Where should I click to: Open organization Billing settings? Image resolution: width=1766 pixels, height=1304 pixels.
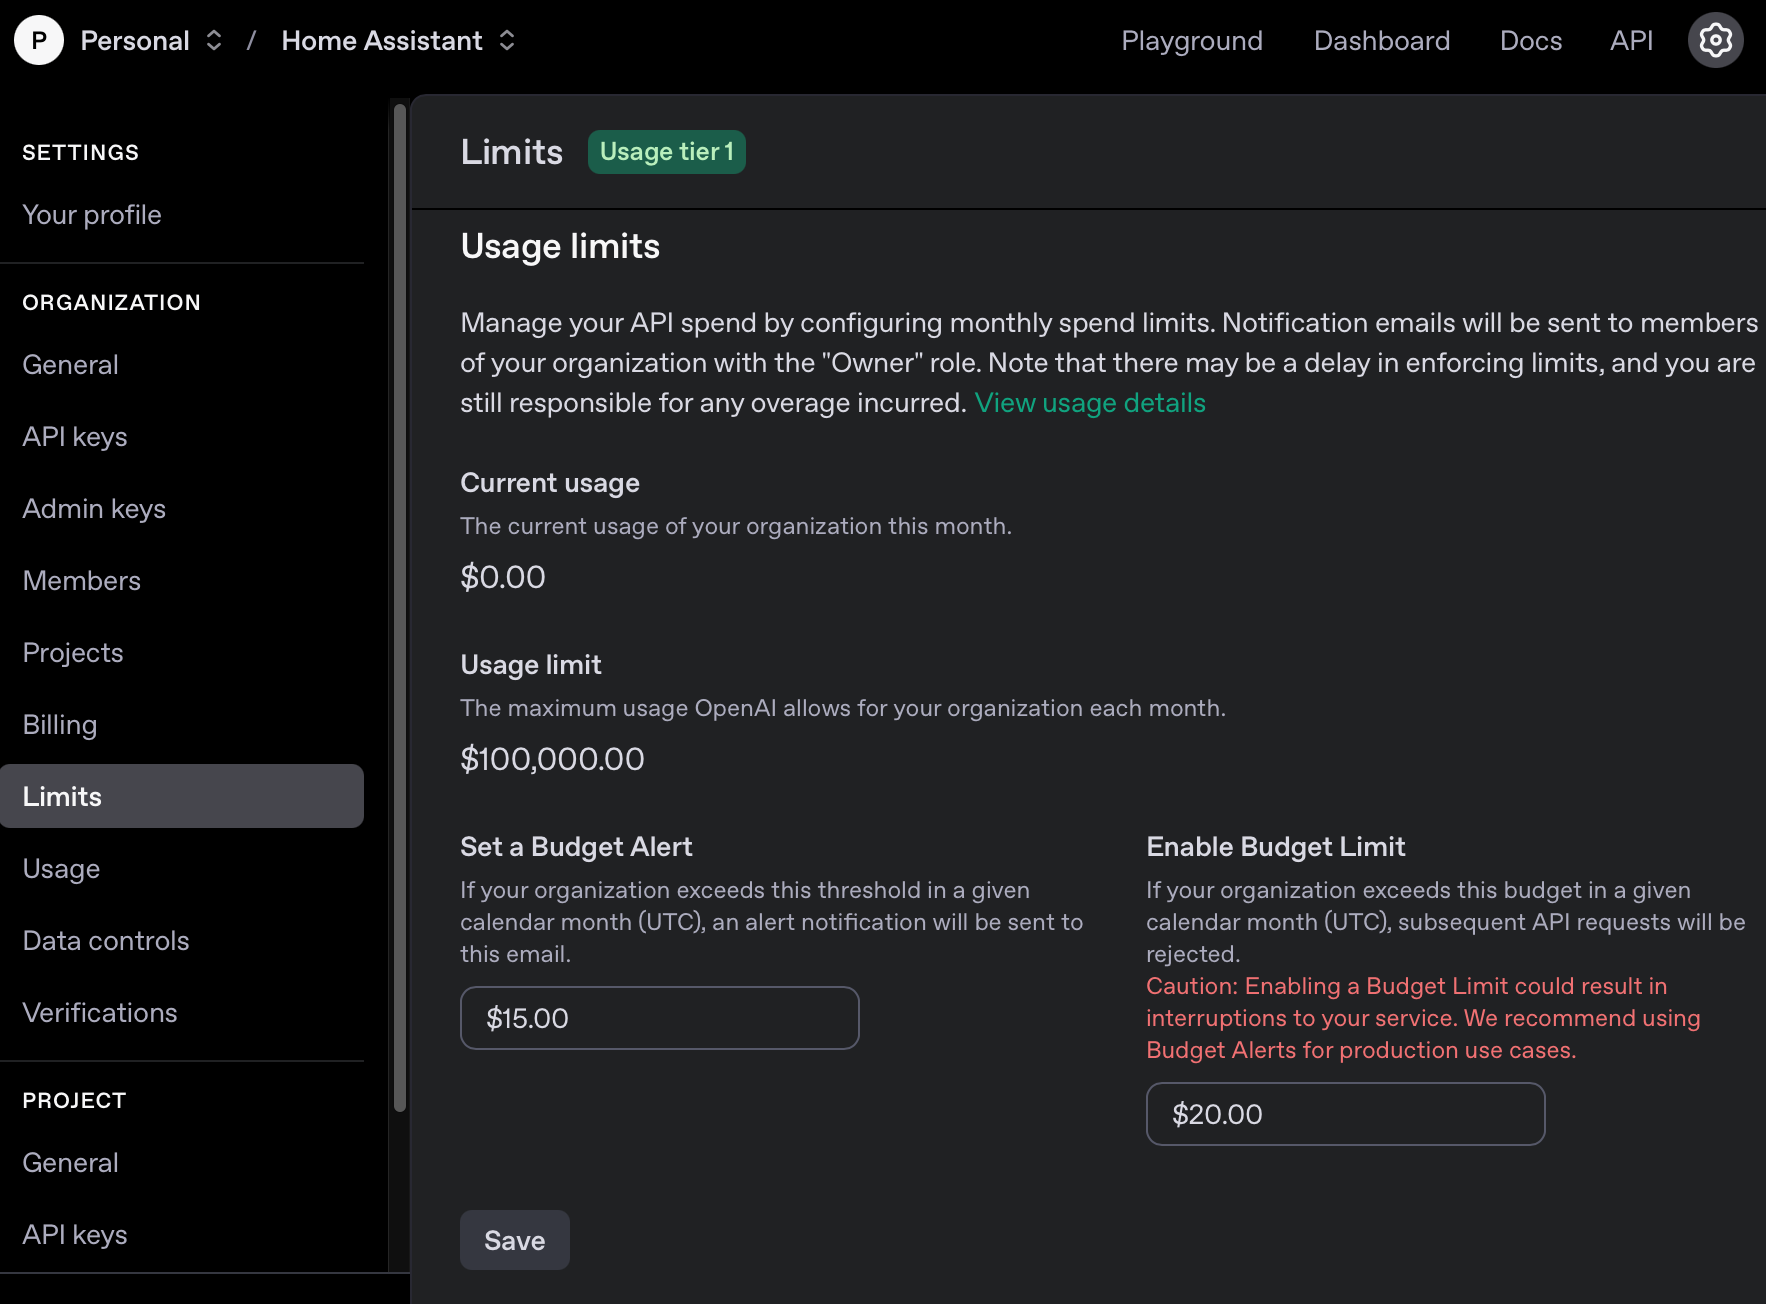pyautogui.click(x=59, y=724)
